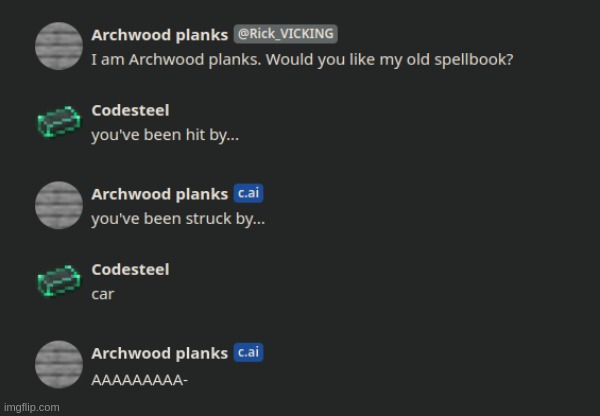Screen dimensions: 600x416
Task: Click the c.ai badge above 'you've been struck by...'
Action: pos(248,193)
